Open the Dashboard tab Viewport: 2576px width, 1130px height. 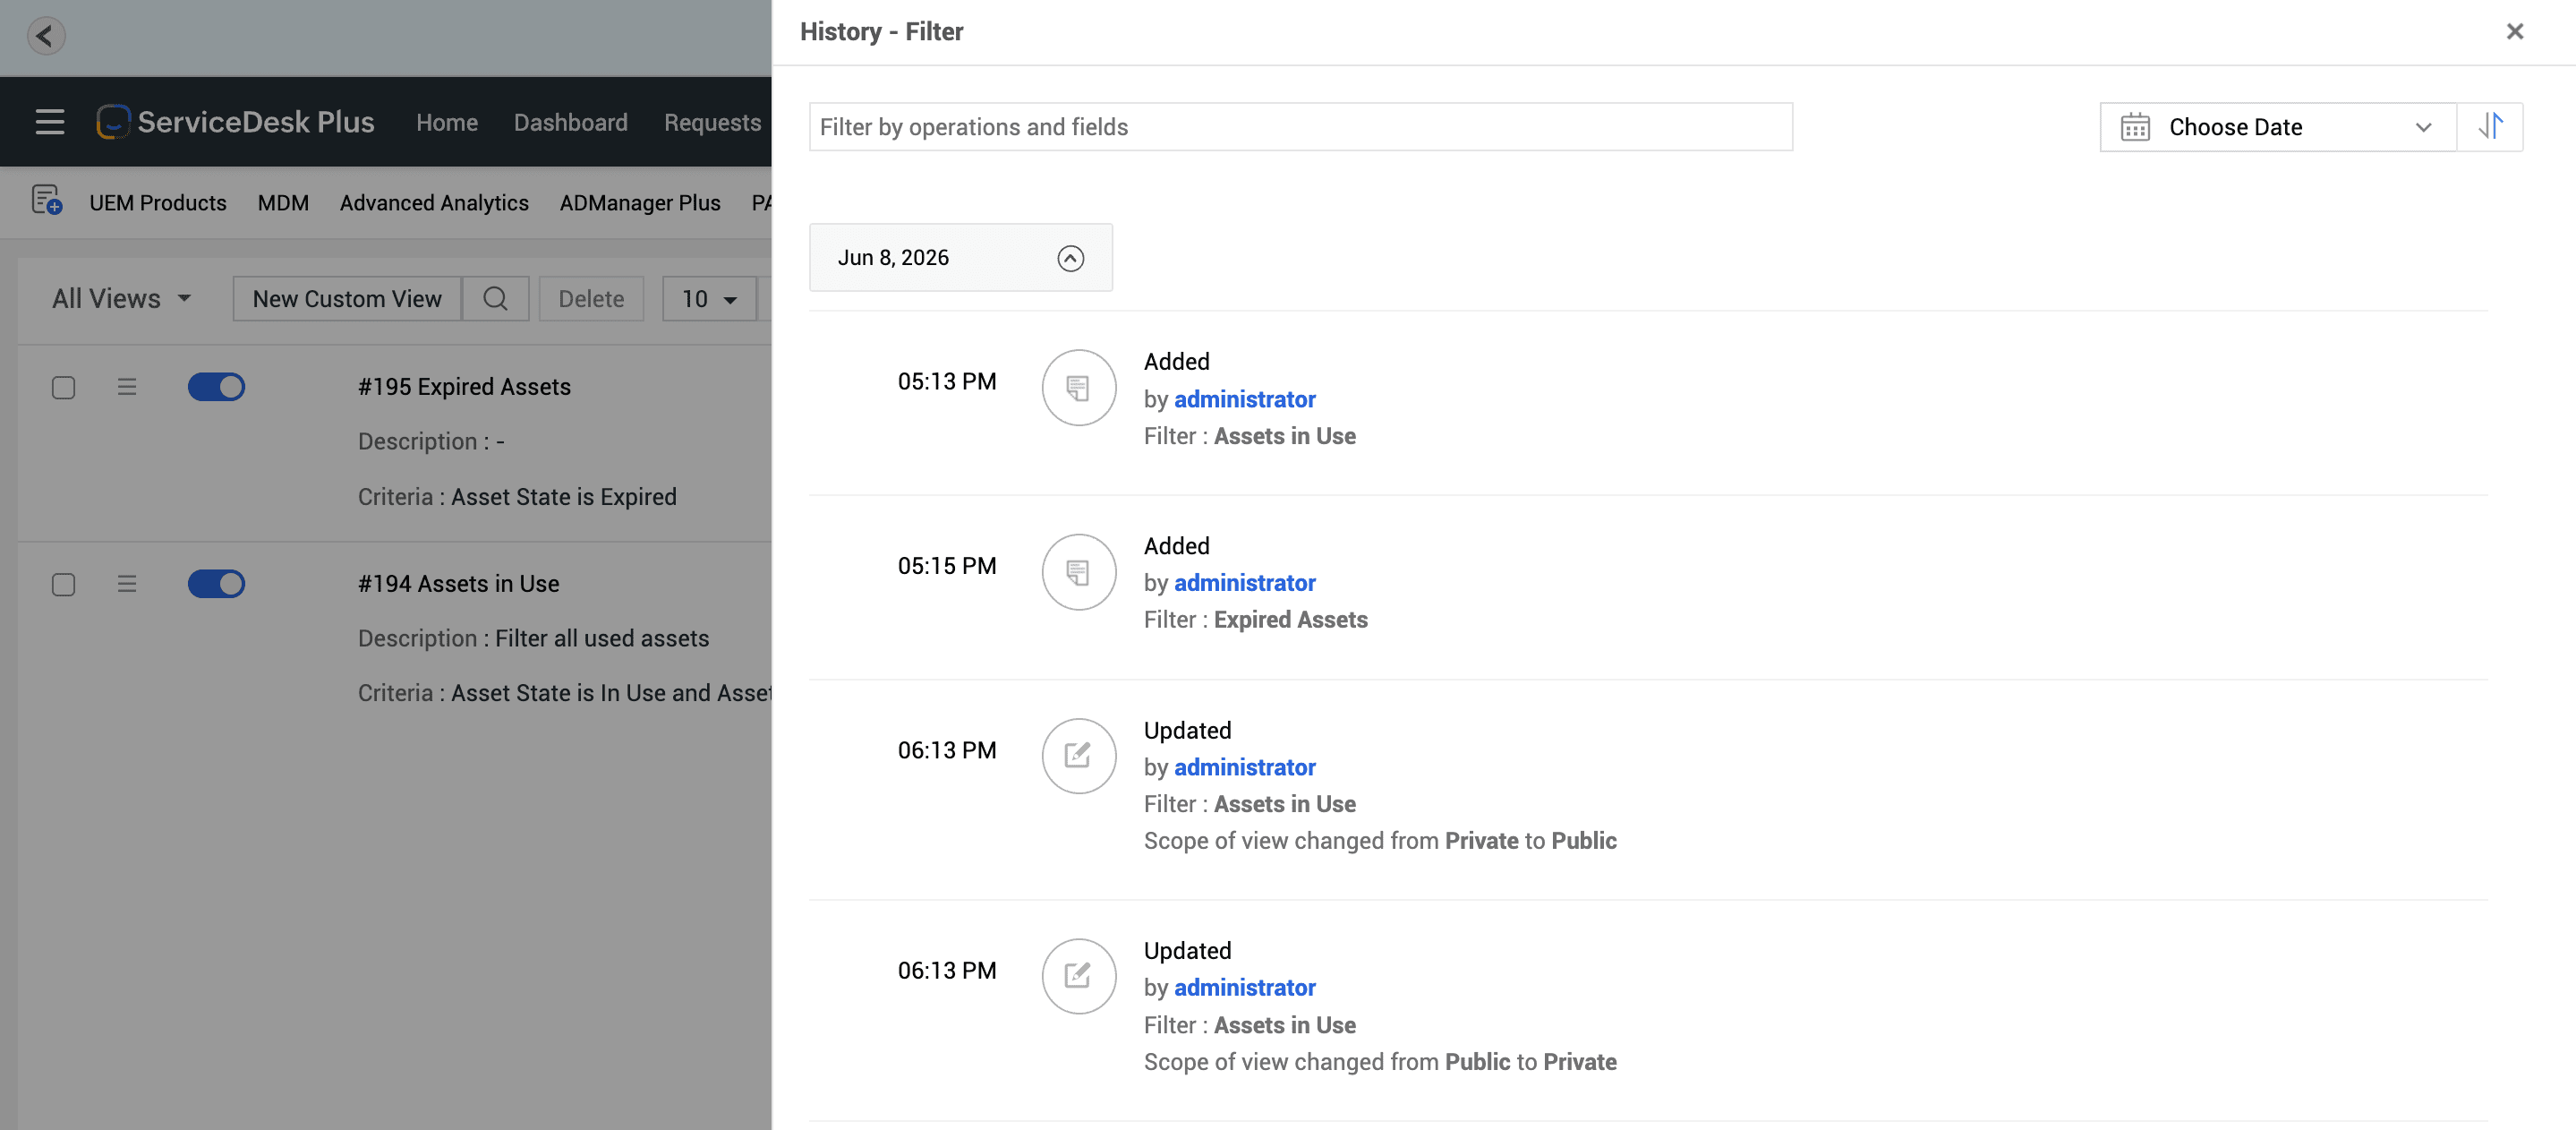pyautogui.click(x=571, y=122)
